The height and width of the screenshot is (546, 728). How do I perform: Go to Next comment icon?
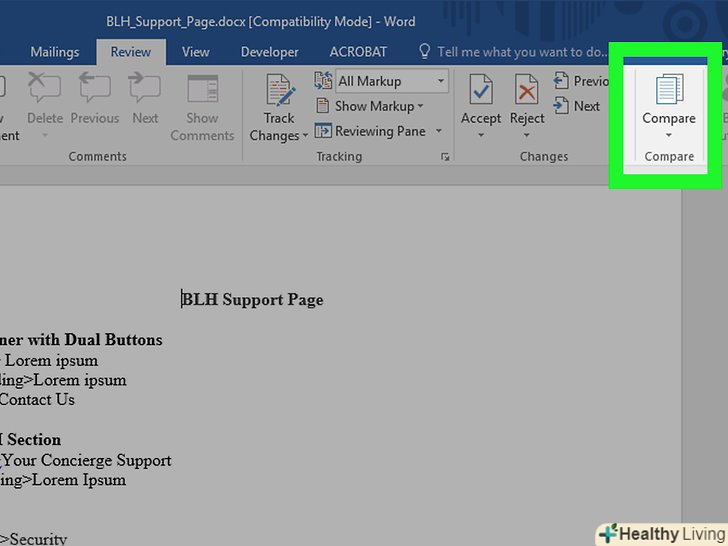(145, 92)
